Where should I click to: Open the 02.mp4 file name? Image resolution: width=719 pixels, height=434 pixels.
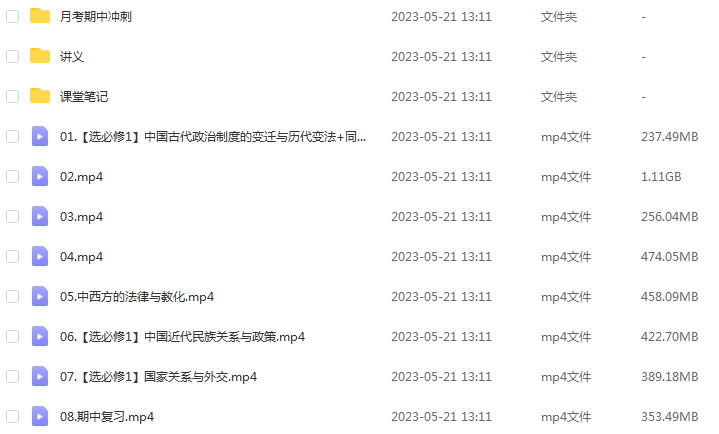tap(81, 177)
